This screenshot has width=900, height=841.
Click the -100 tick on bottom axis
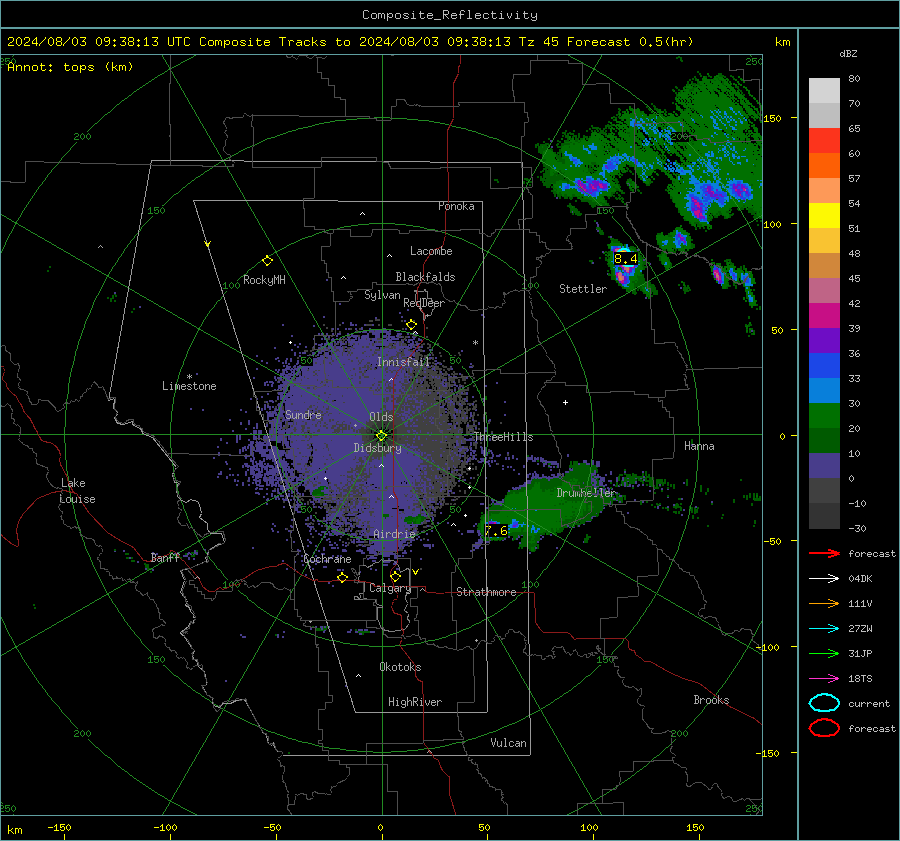click(165, 828)
